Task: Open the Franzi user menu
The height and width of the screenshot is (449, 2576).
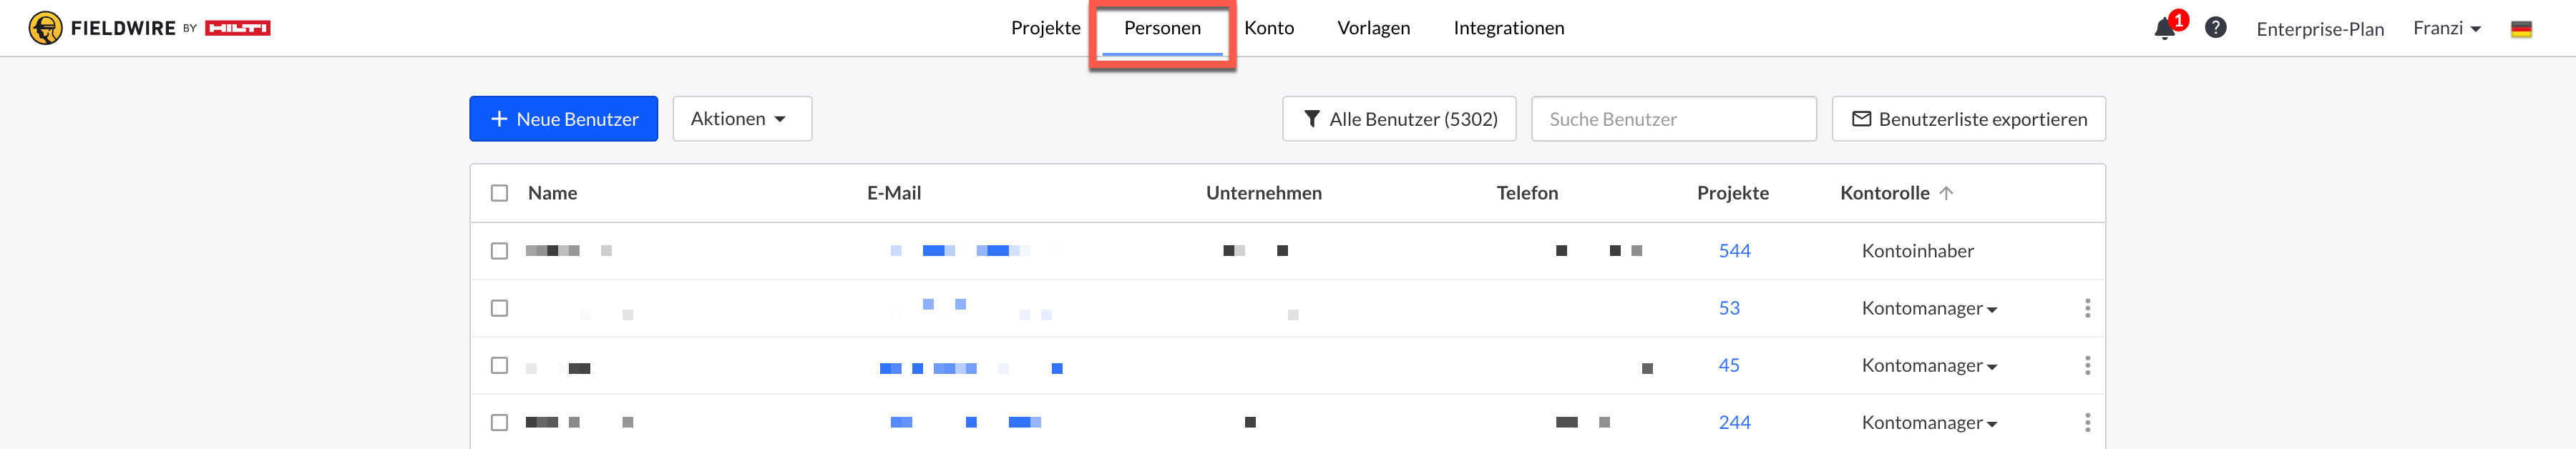Action: point(2446,28)
